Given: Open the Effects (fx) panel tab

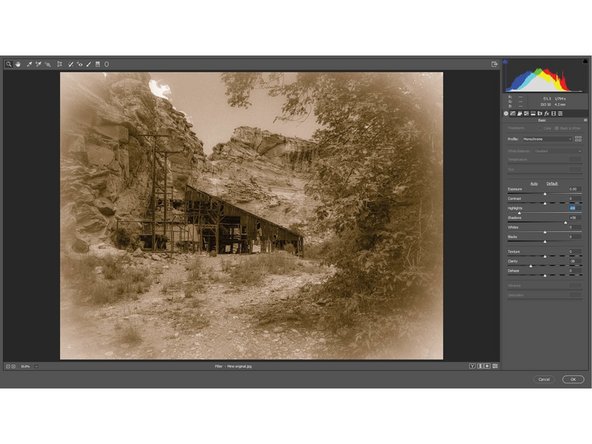Looking at the screenshot, I should click(547, 113).
